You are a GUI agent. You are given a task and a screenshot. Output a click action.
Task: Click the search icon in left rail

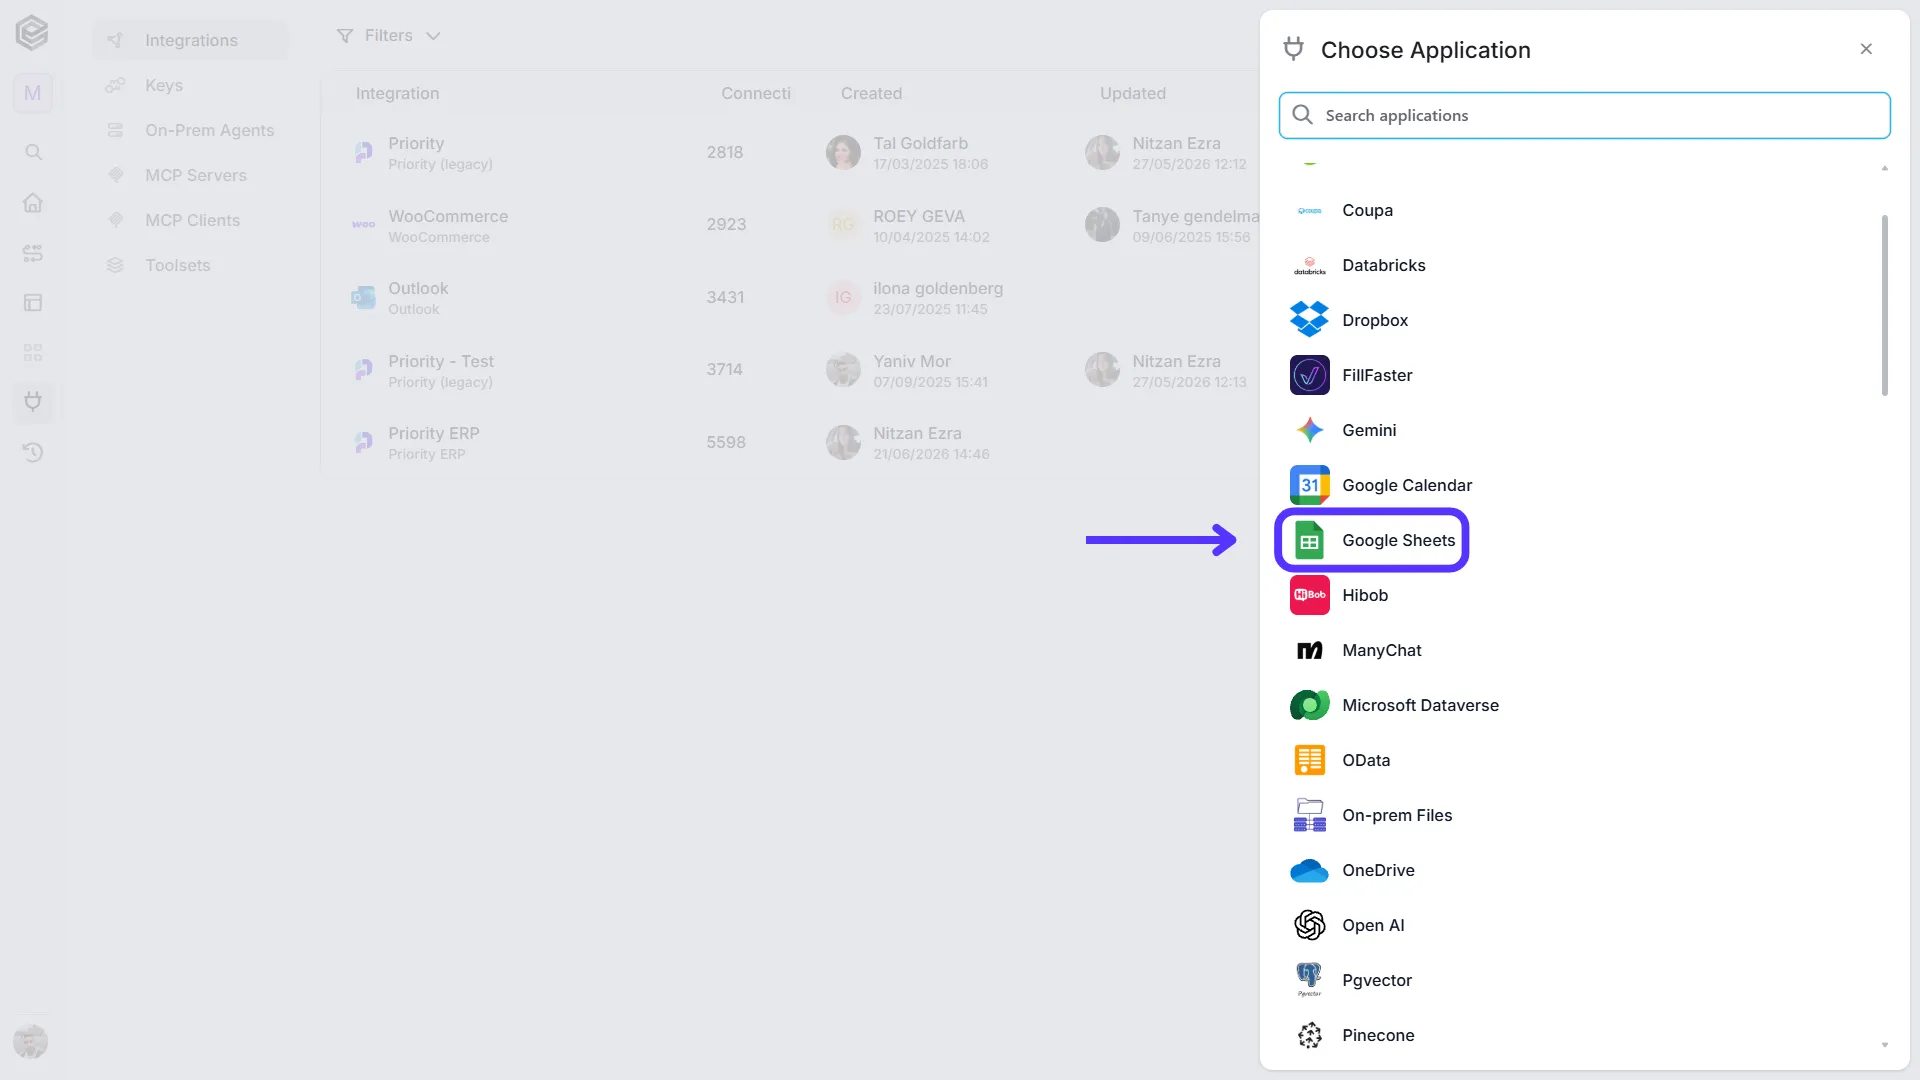coord(33,152)
